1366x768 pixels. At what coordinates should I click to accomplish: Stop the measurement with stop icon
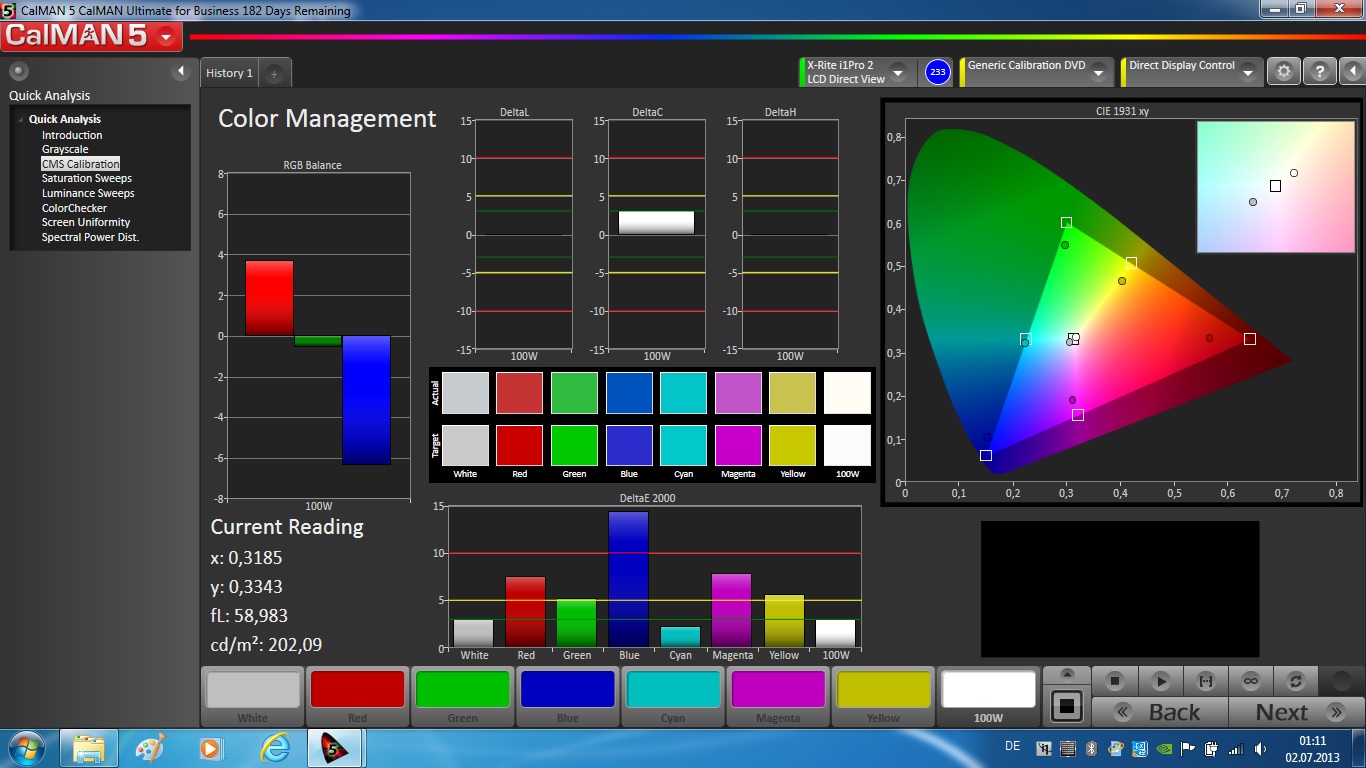coord(1115,681)
